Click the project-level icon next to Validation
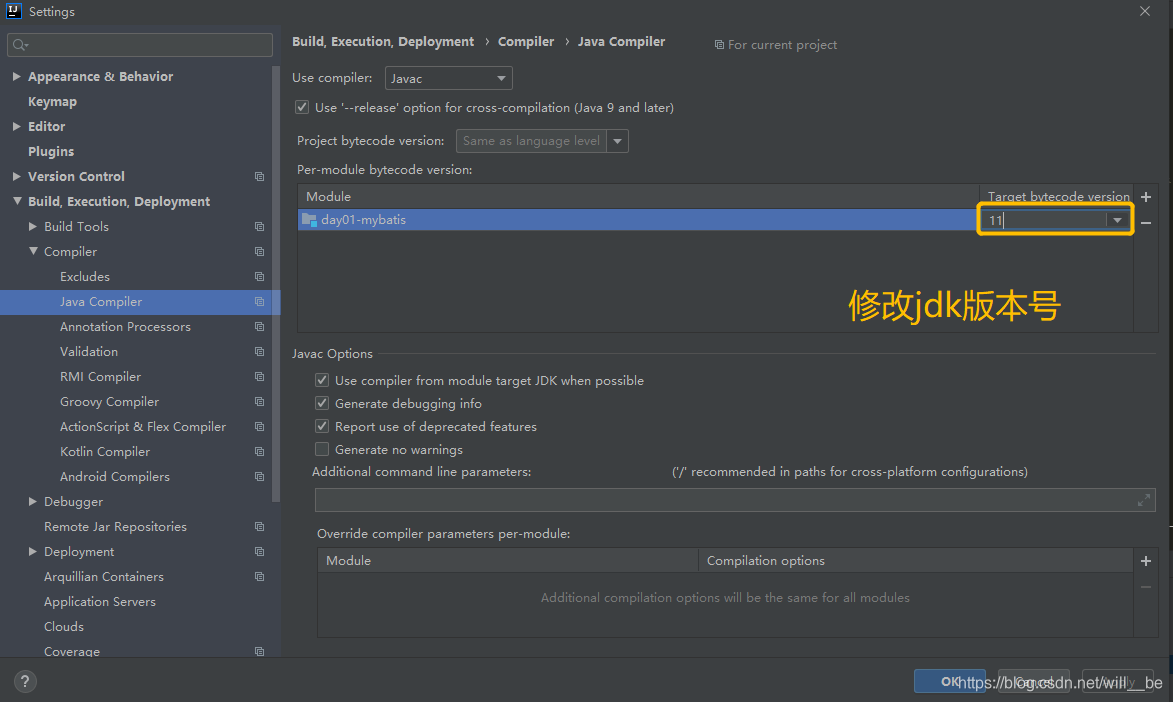 [260, 352]
